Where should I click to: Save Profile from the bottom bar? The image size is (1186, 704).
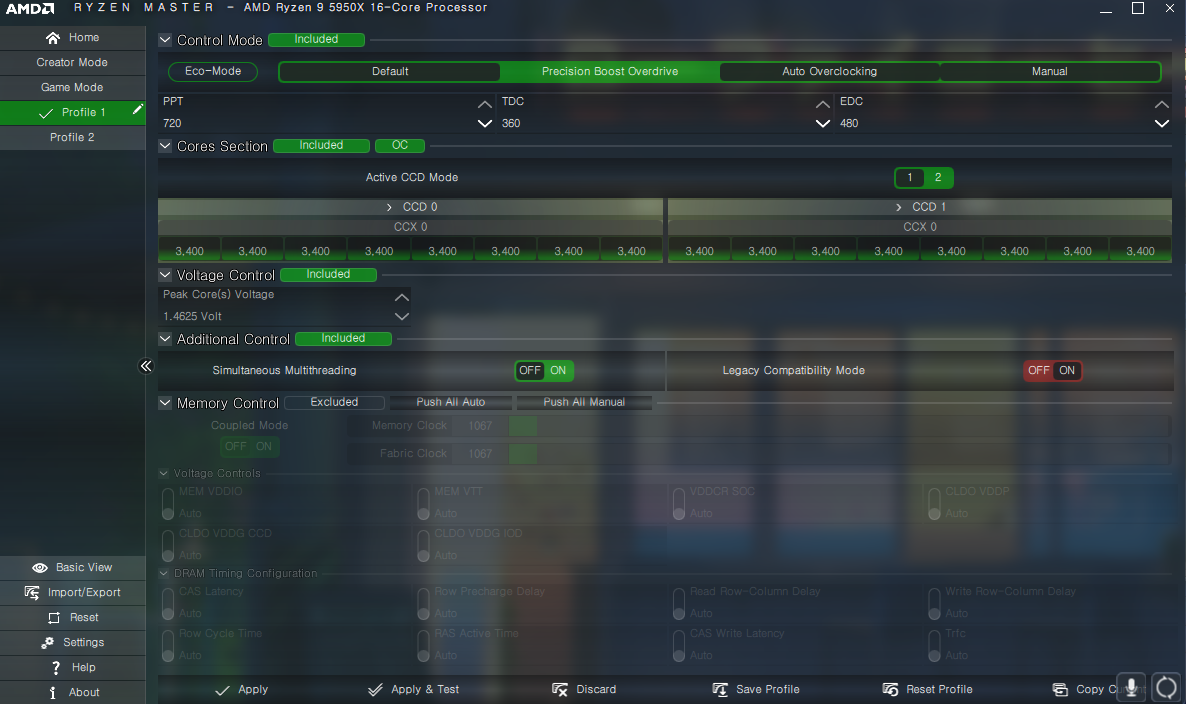point(756,690)
